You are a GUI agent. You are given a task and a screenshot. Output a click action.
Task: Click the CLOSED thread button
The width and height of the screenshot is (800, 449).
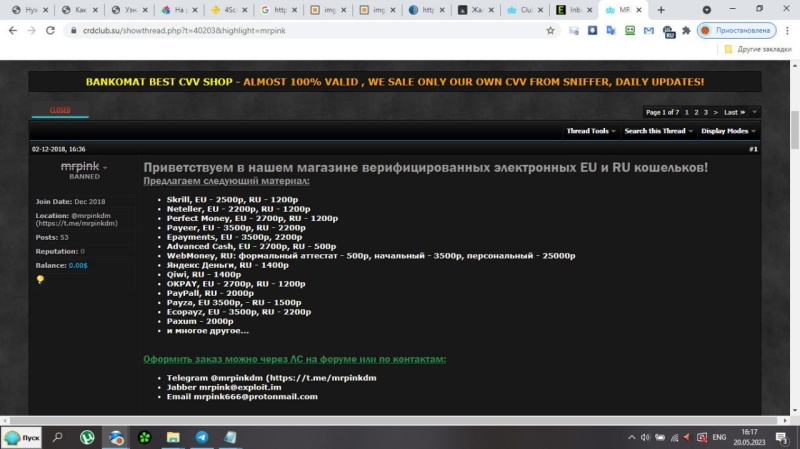60,110
